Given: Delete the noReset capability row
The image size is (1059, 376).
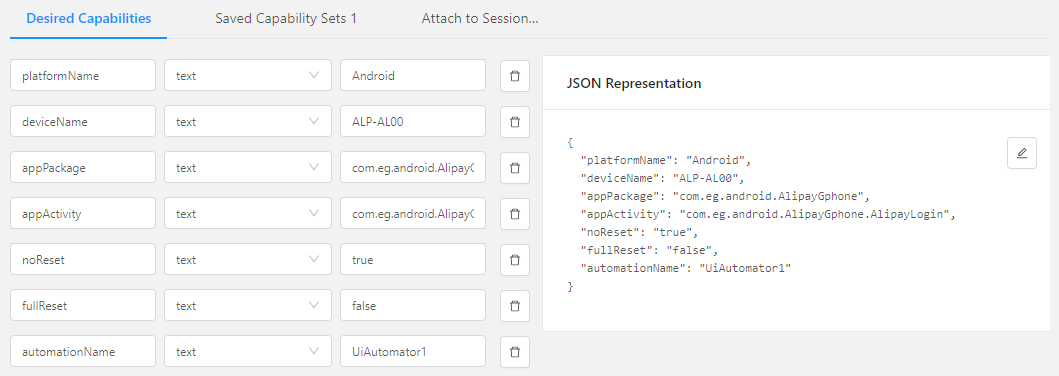Looking at the screenshot, I should point(515,259).
